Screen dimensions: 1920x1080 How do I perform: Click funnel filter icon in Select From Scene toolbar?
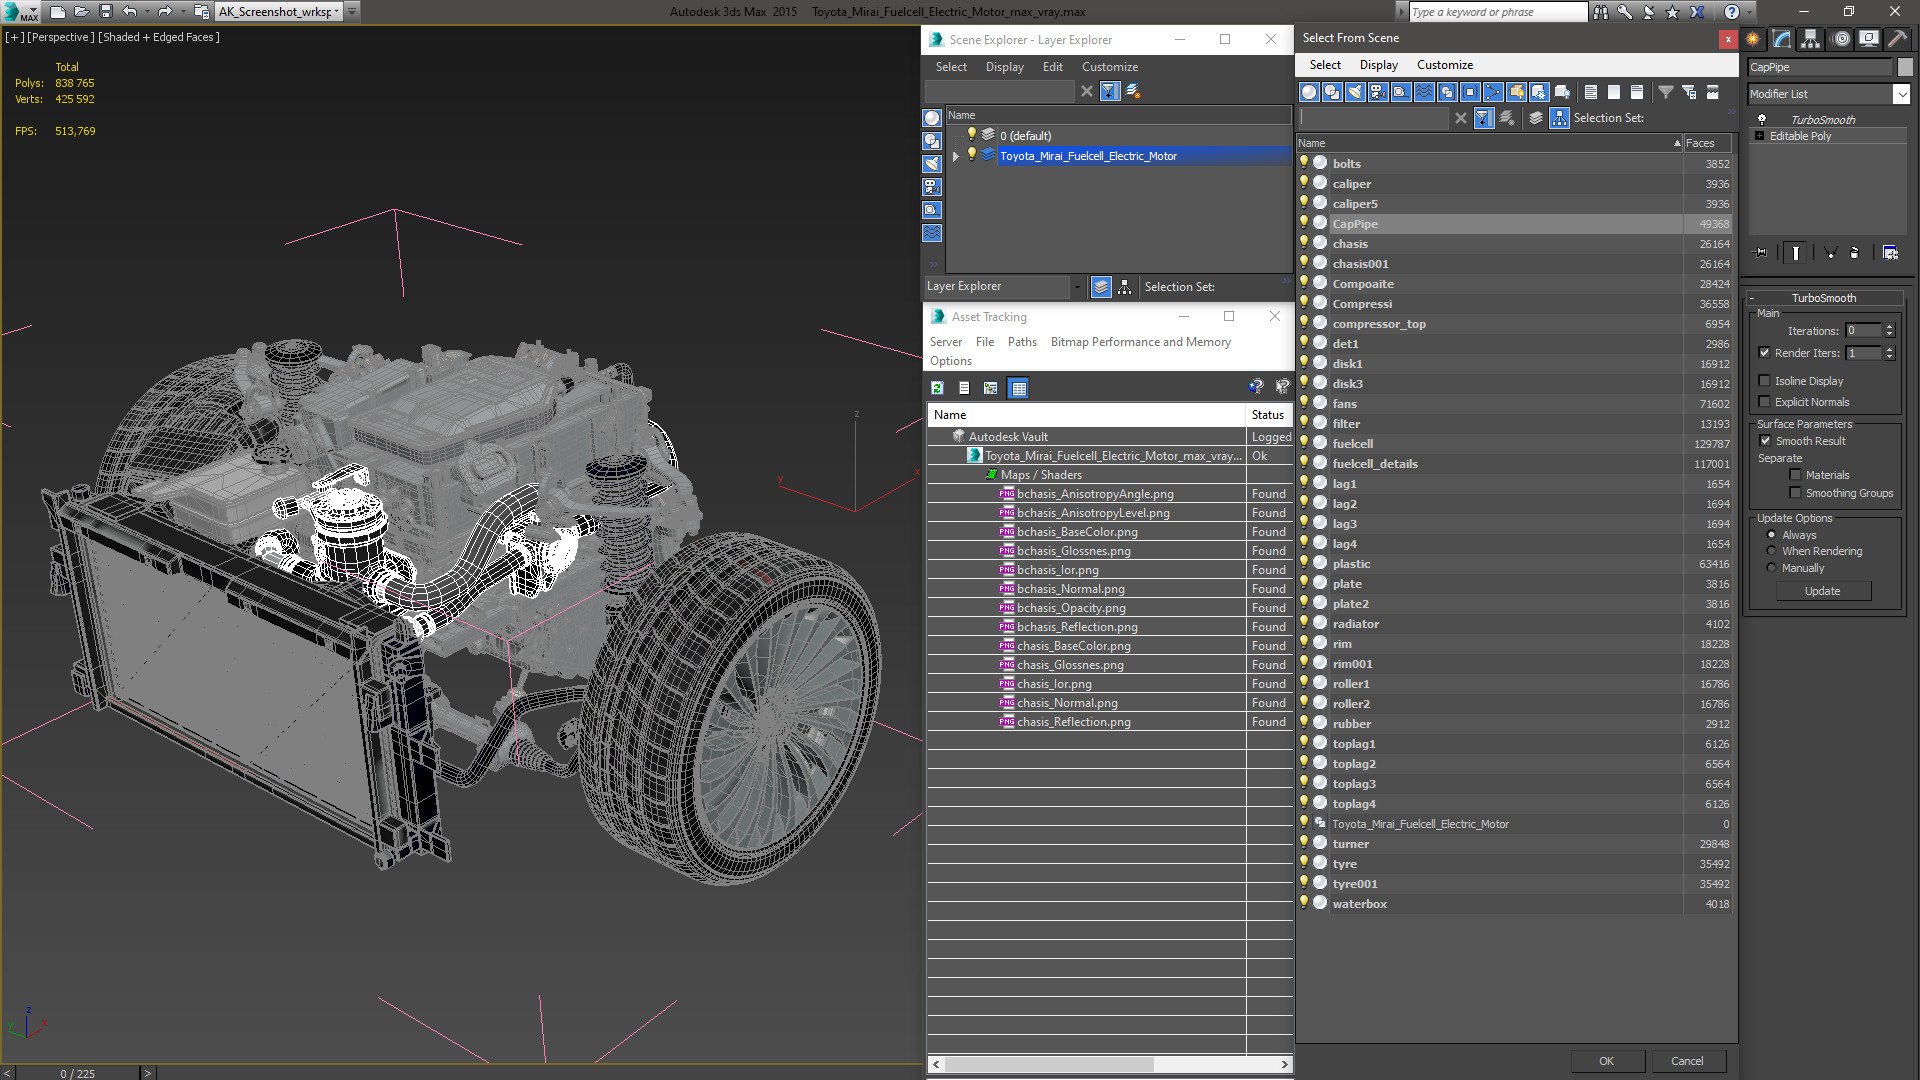point(1666,92)
